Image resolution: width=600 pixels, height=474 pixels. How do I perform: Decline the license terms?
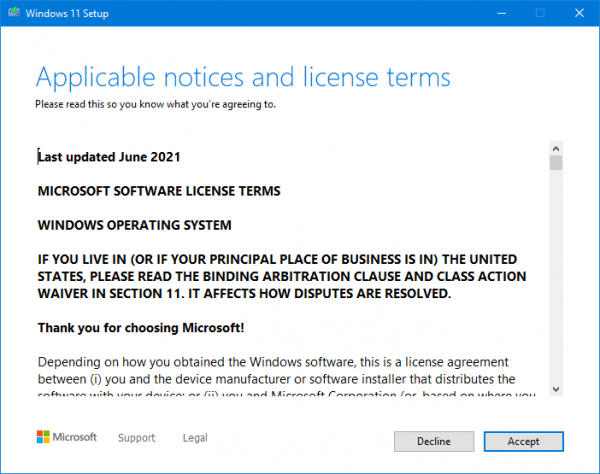(x=434, y=441)
